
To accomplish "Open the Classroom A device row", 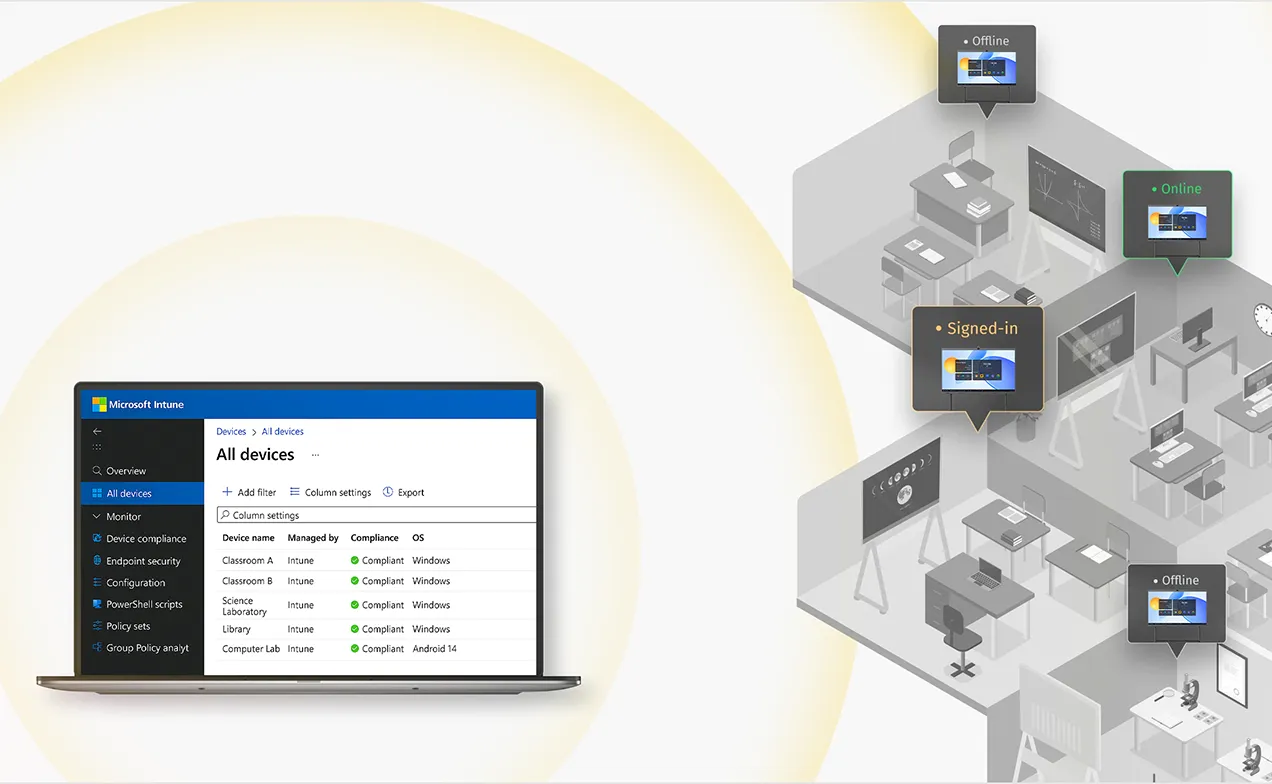I will pos(377,561).
